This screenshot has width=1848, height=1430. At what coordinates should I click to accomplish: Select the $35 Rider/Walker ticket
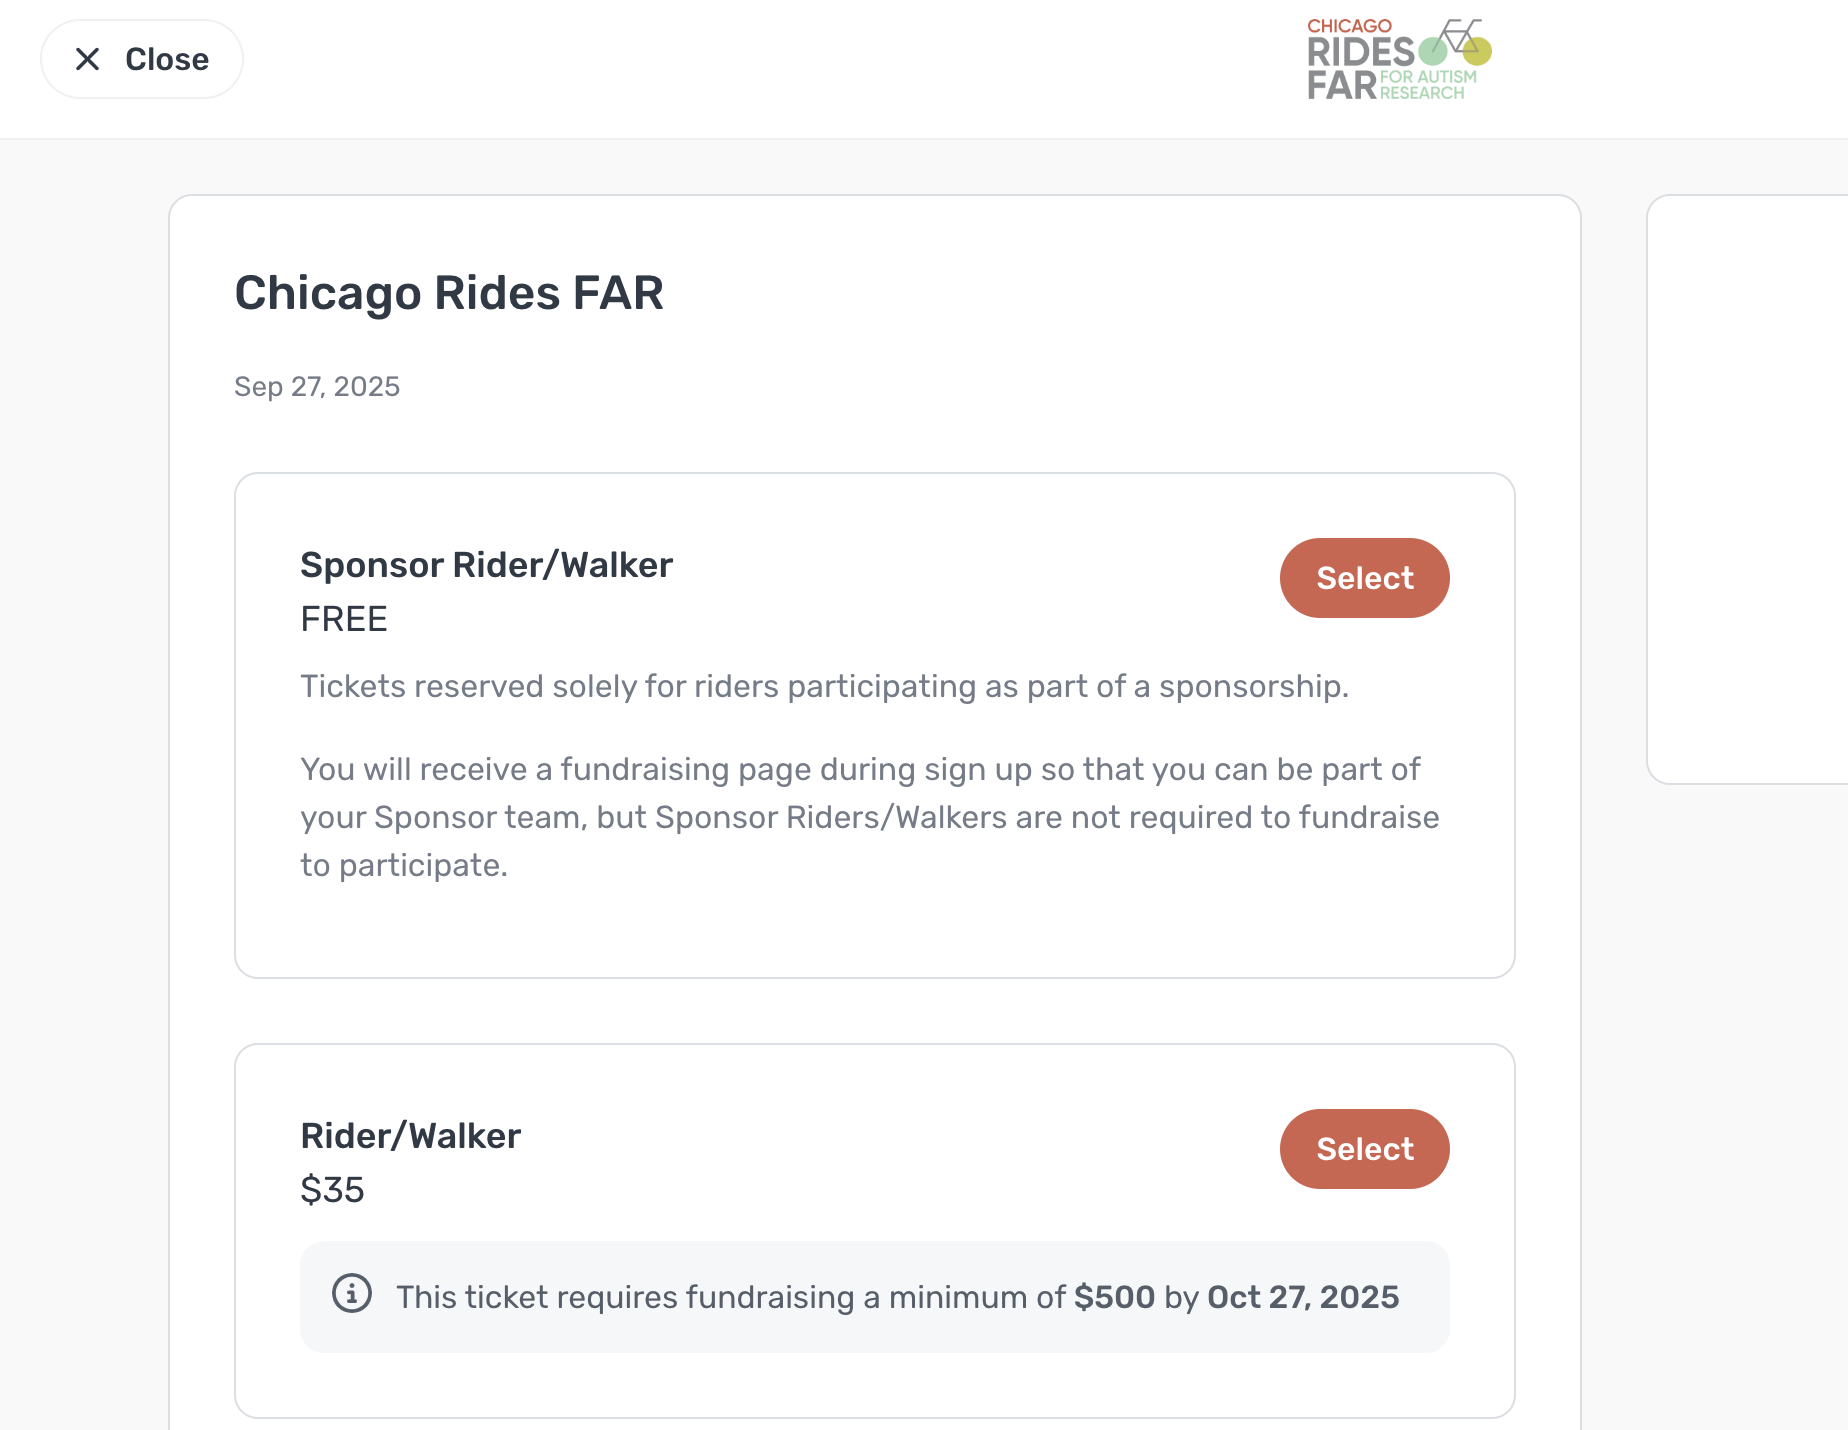click(x=1364, y=1149)
